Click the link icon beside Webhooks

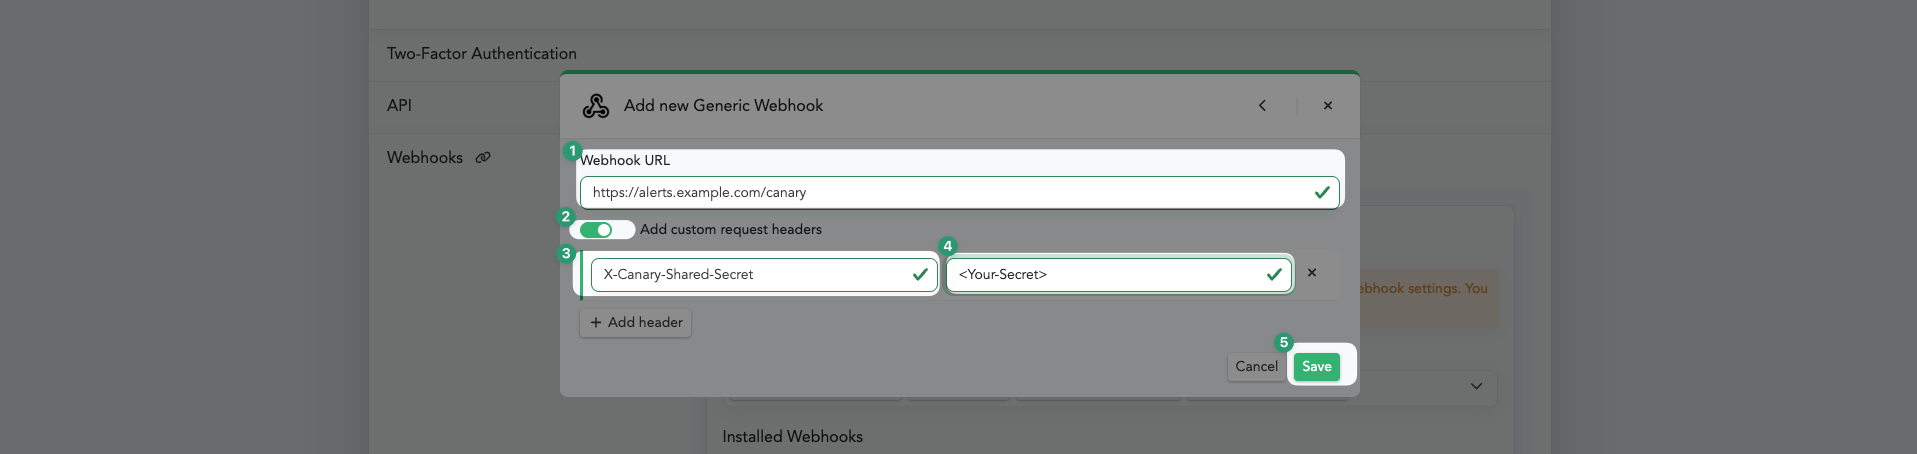(483, 158)
